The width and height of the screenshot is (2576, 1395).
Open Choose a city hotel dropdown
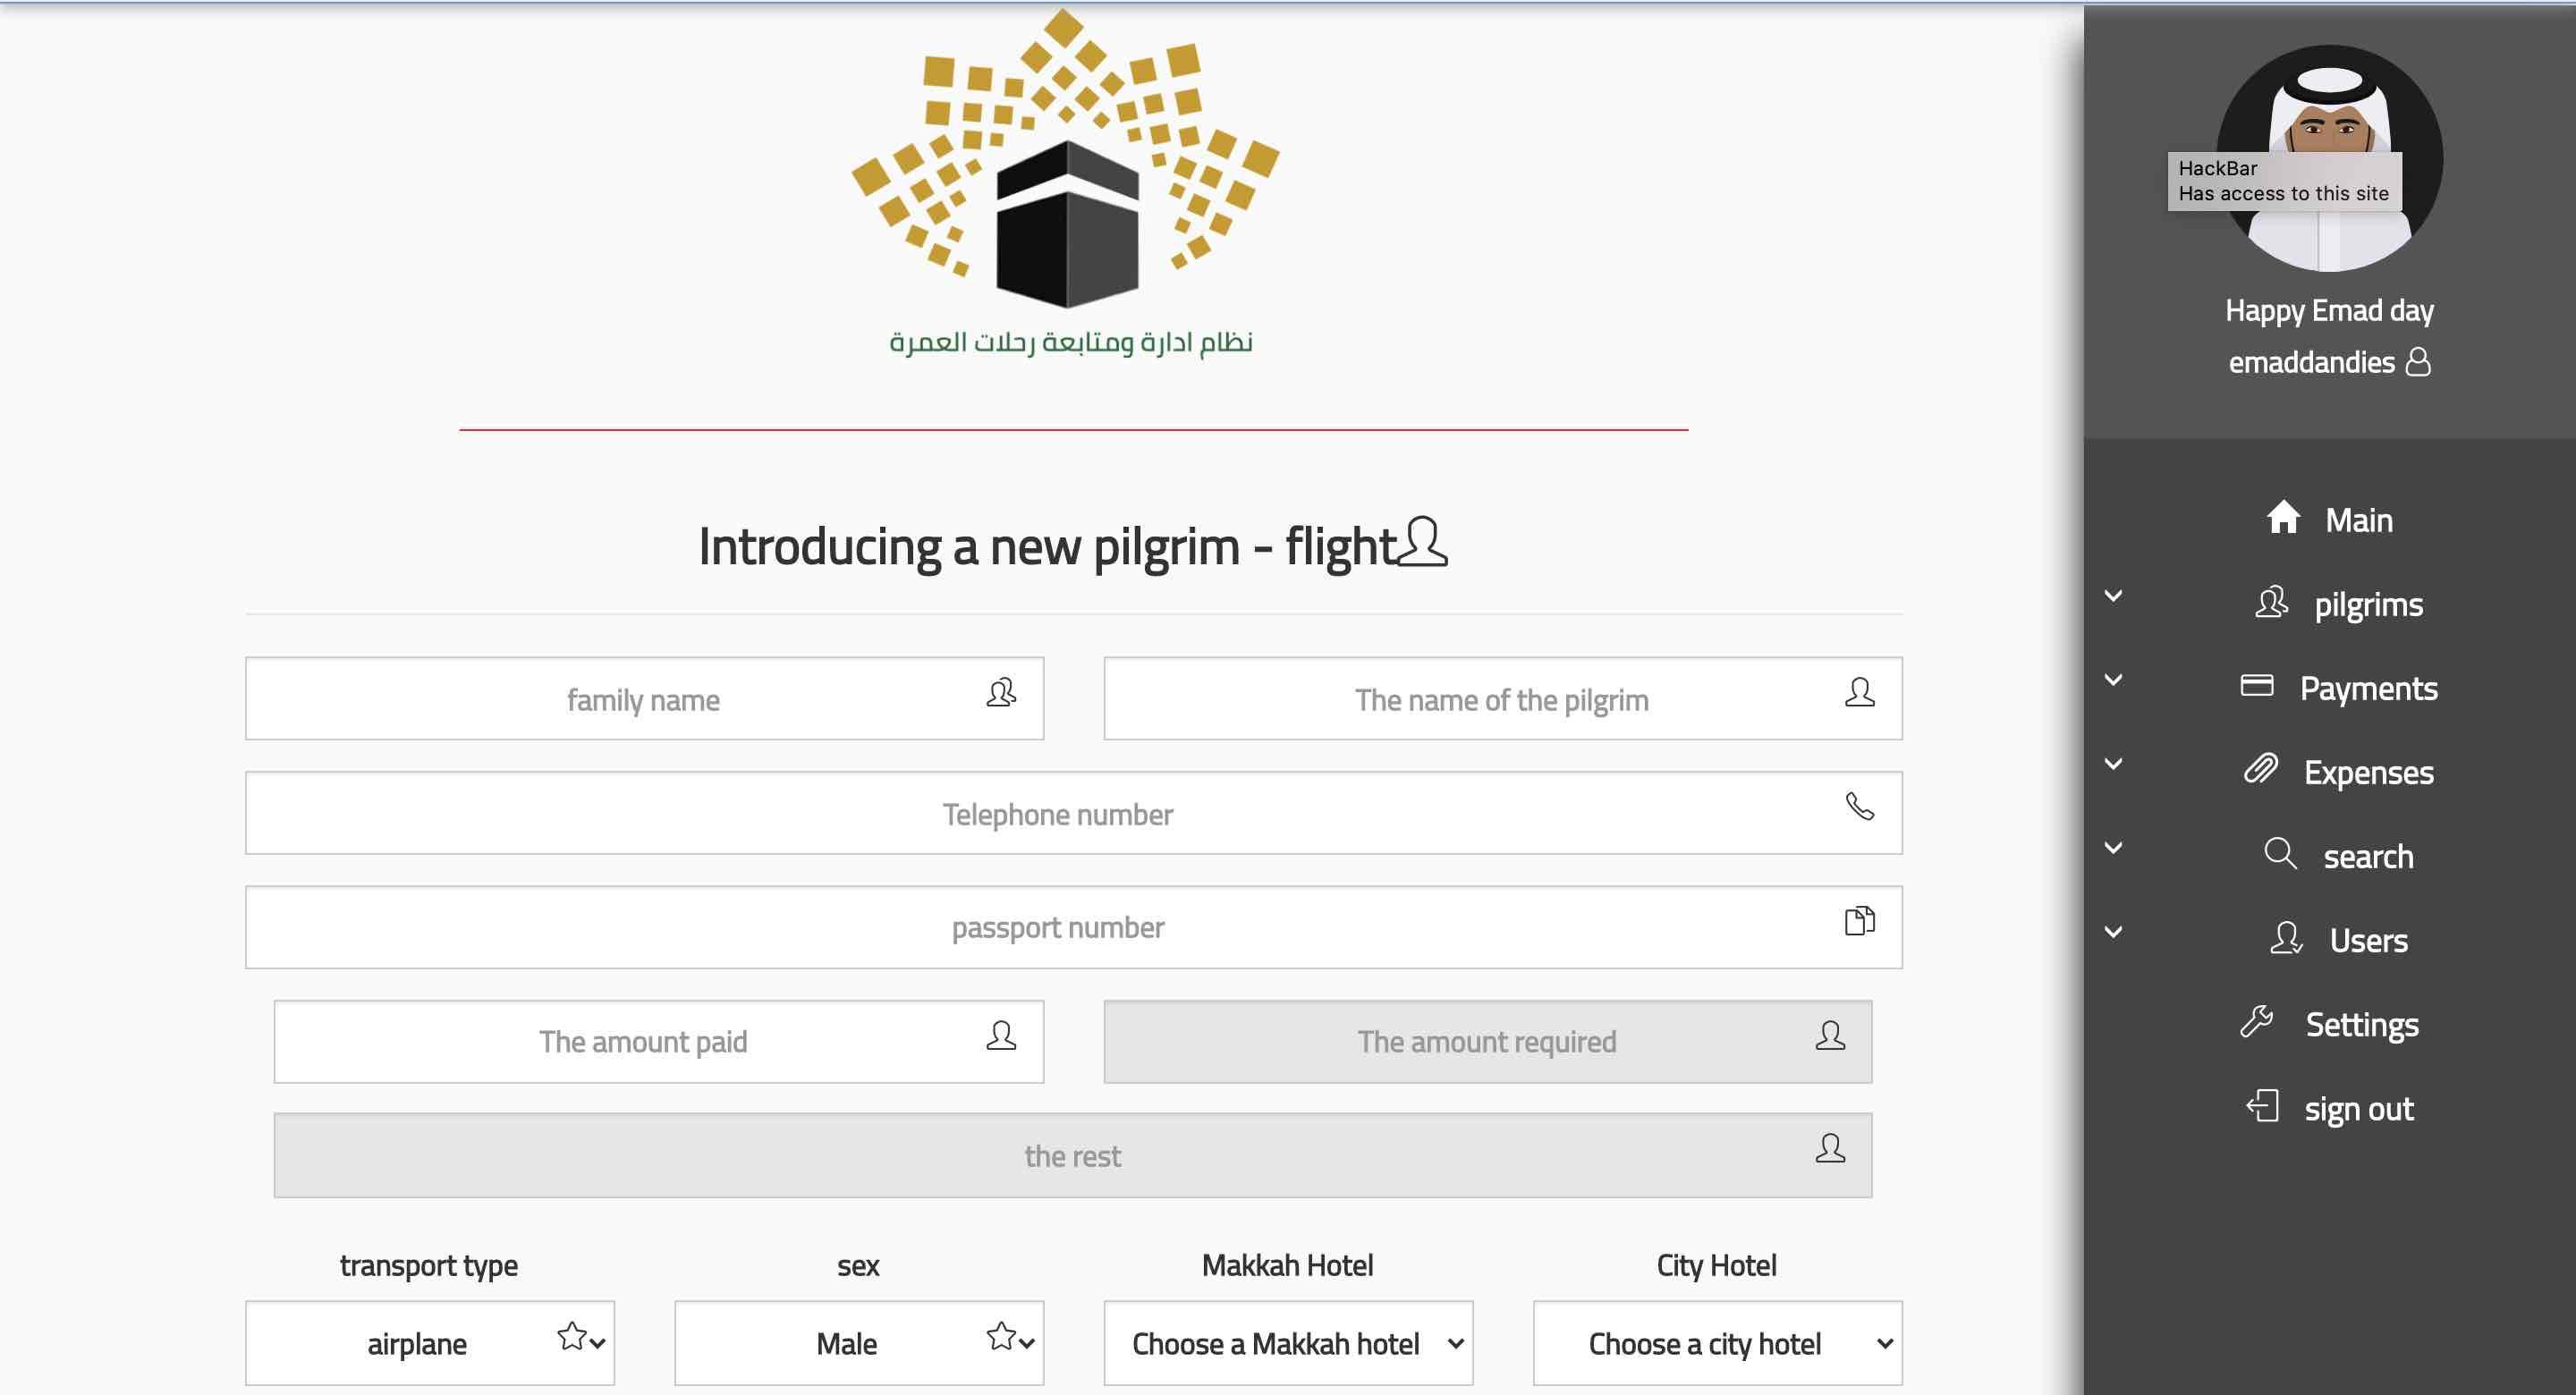pyautogui.click(x=1717, y=1343)
